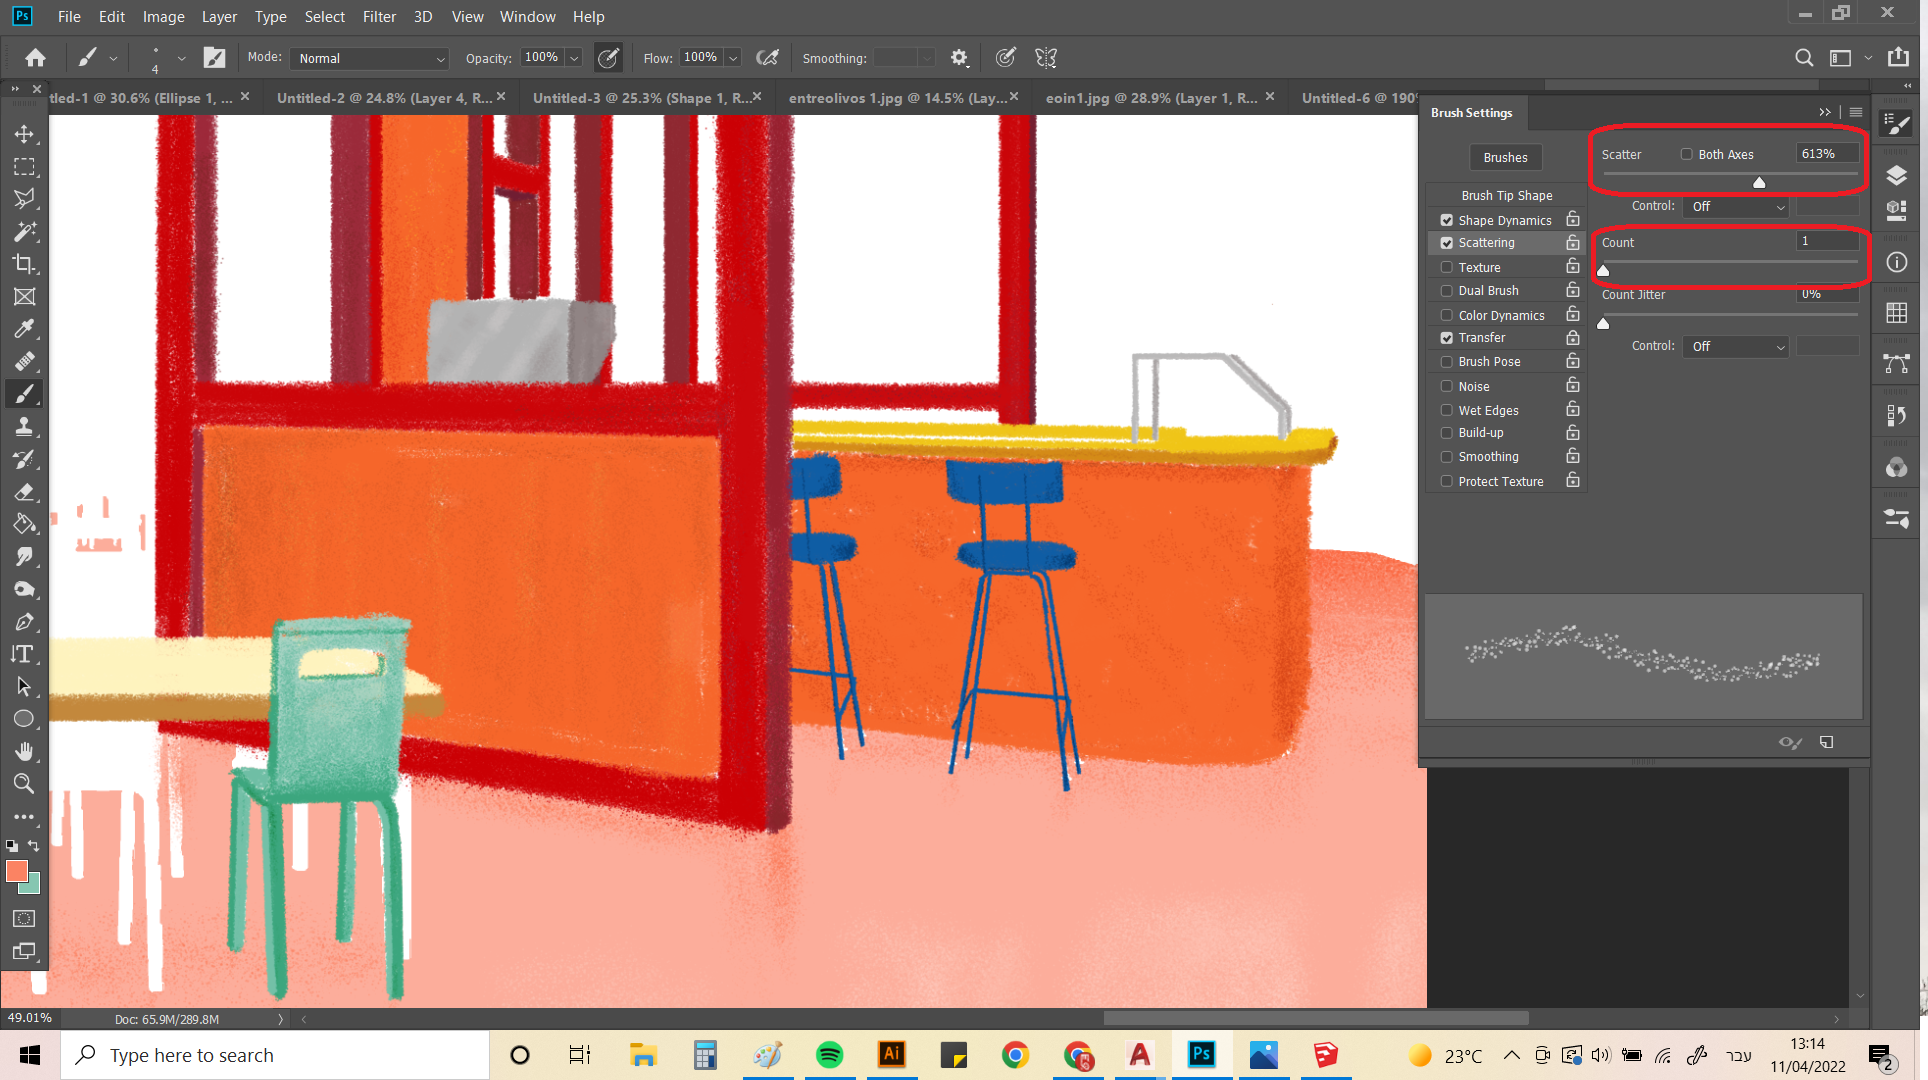Select the Brush tool

click(25, 394)
